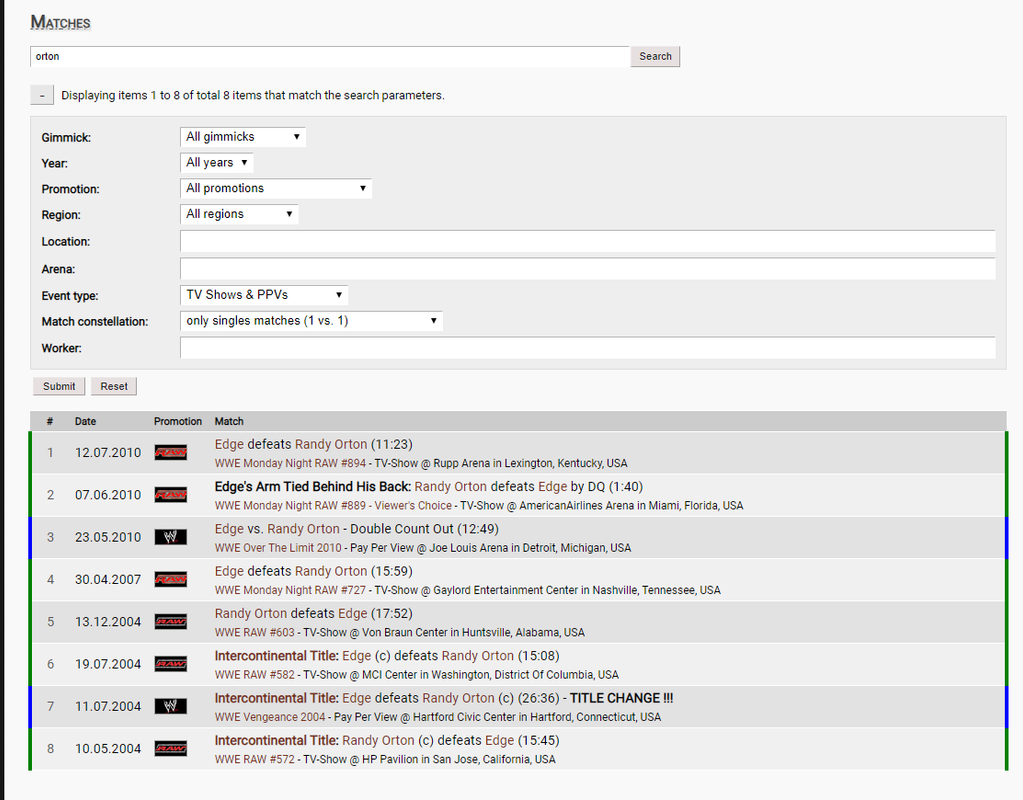The width and height of the screenshot is (1023, 800).
Task: Click Intercontinental Title link in 10.05.2004 row
Action: [277, 741]
